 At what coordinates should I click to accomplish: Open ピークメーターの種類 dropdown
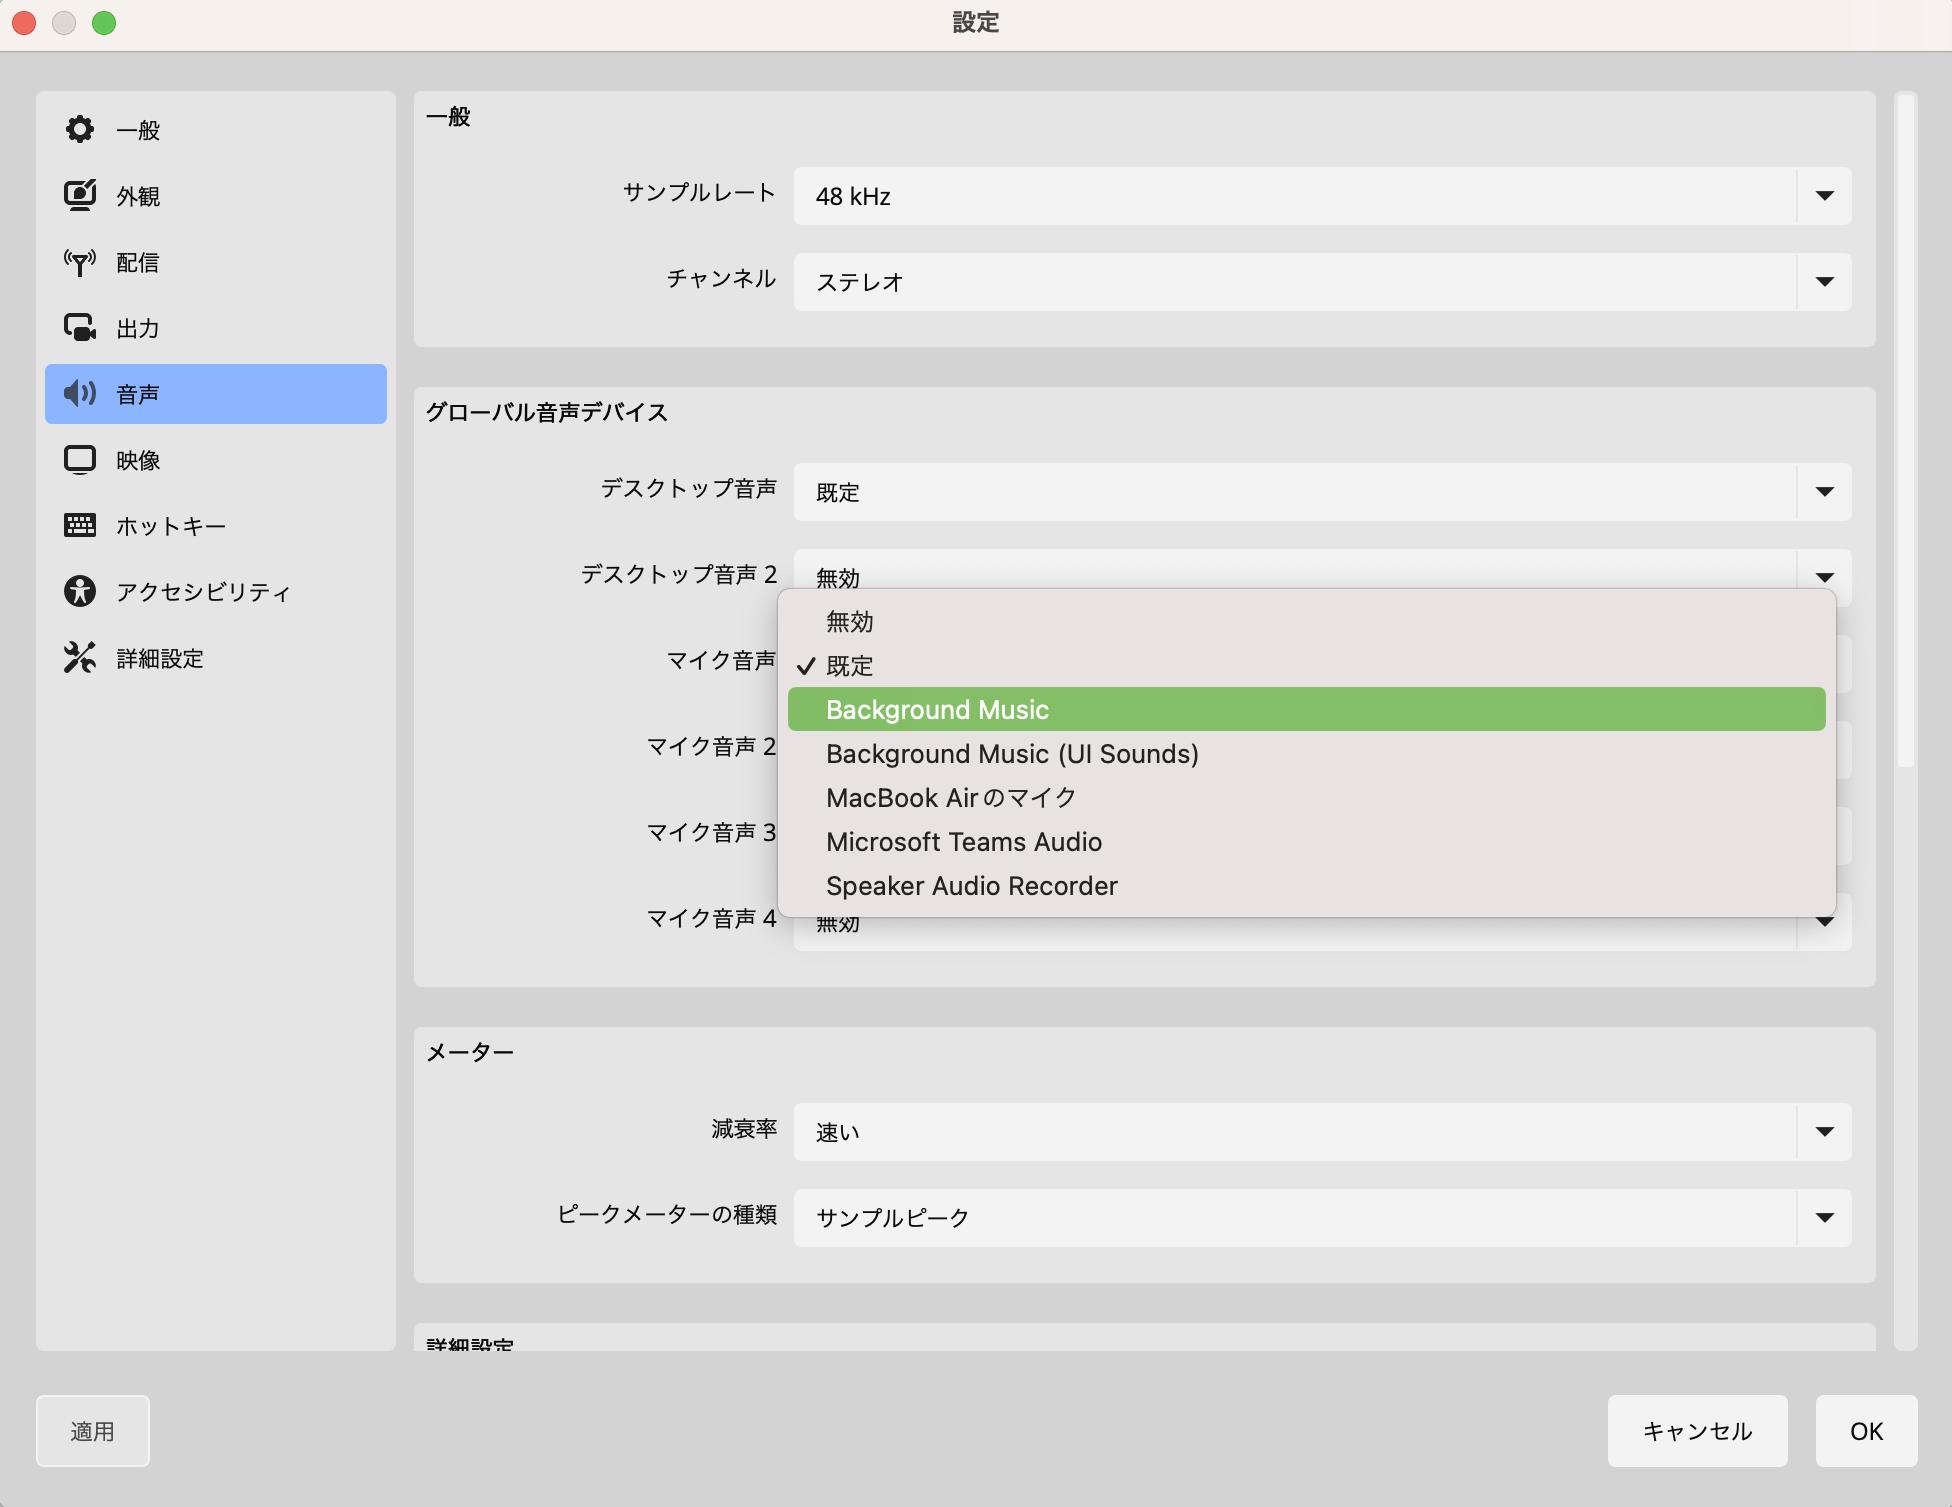(1323, 1218)
